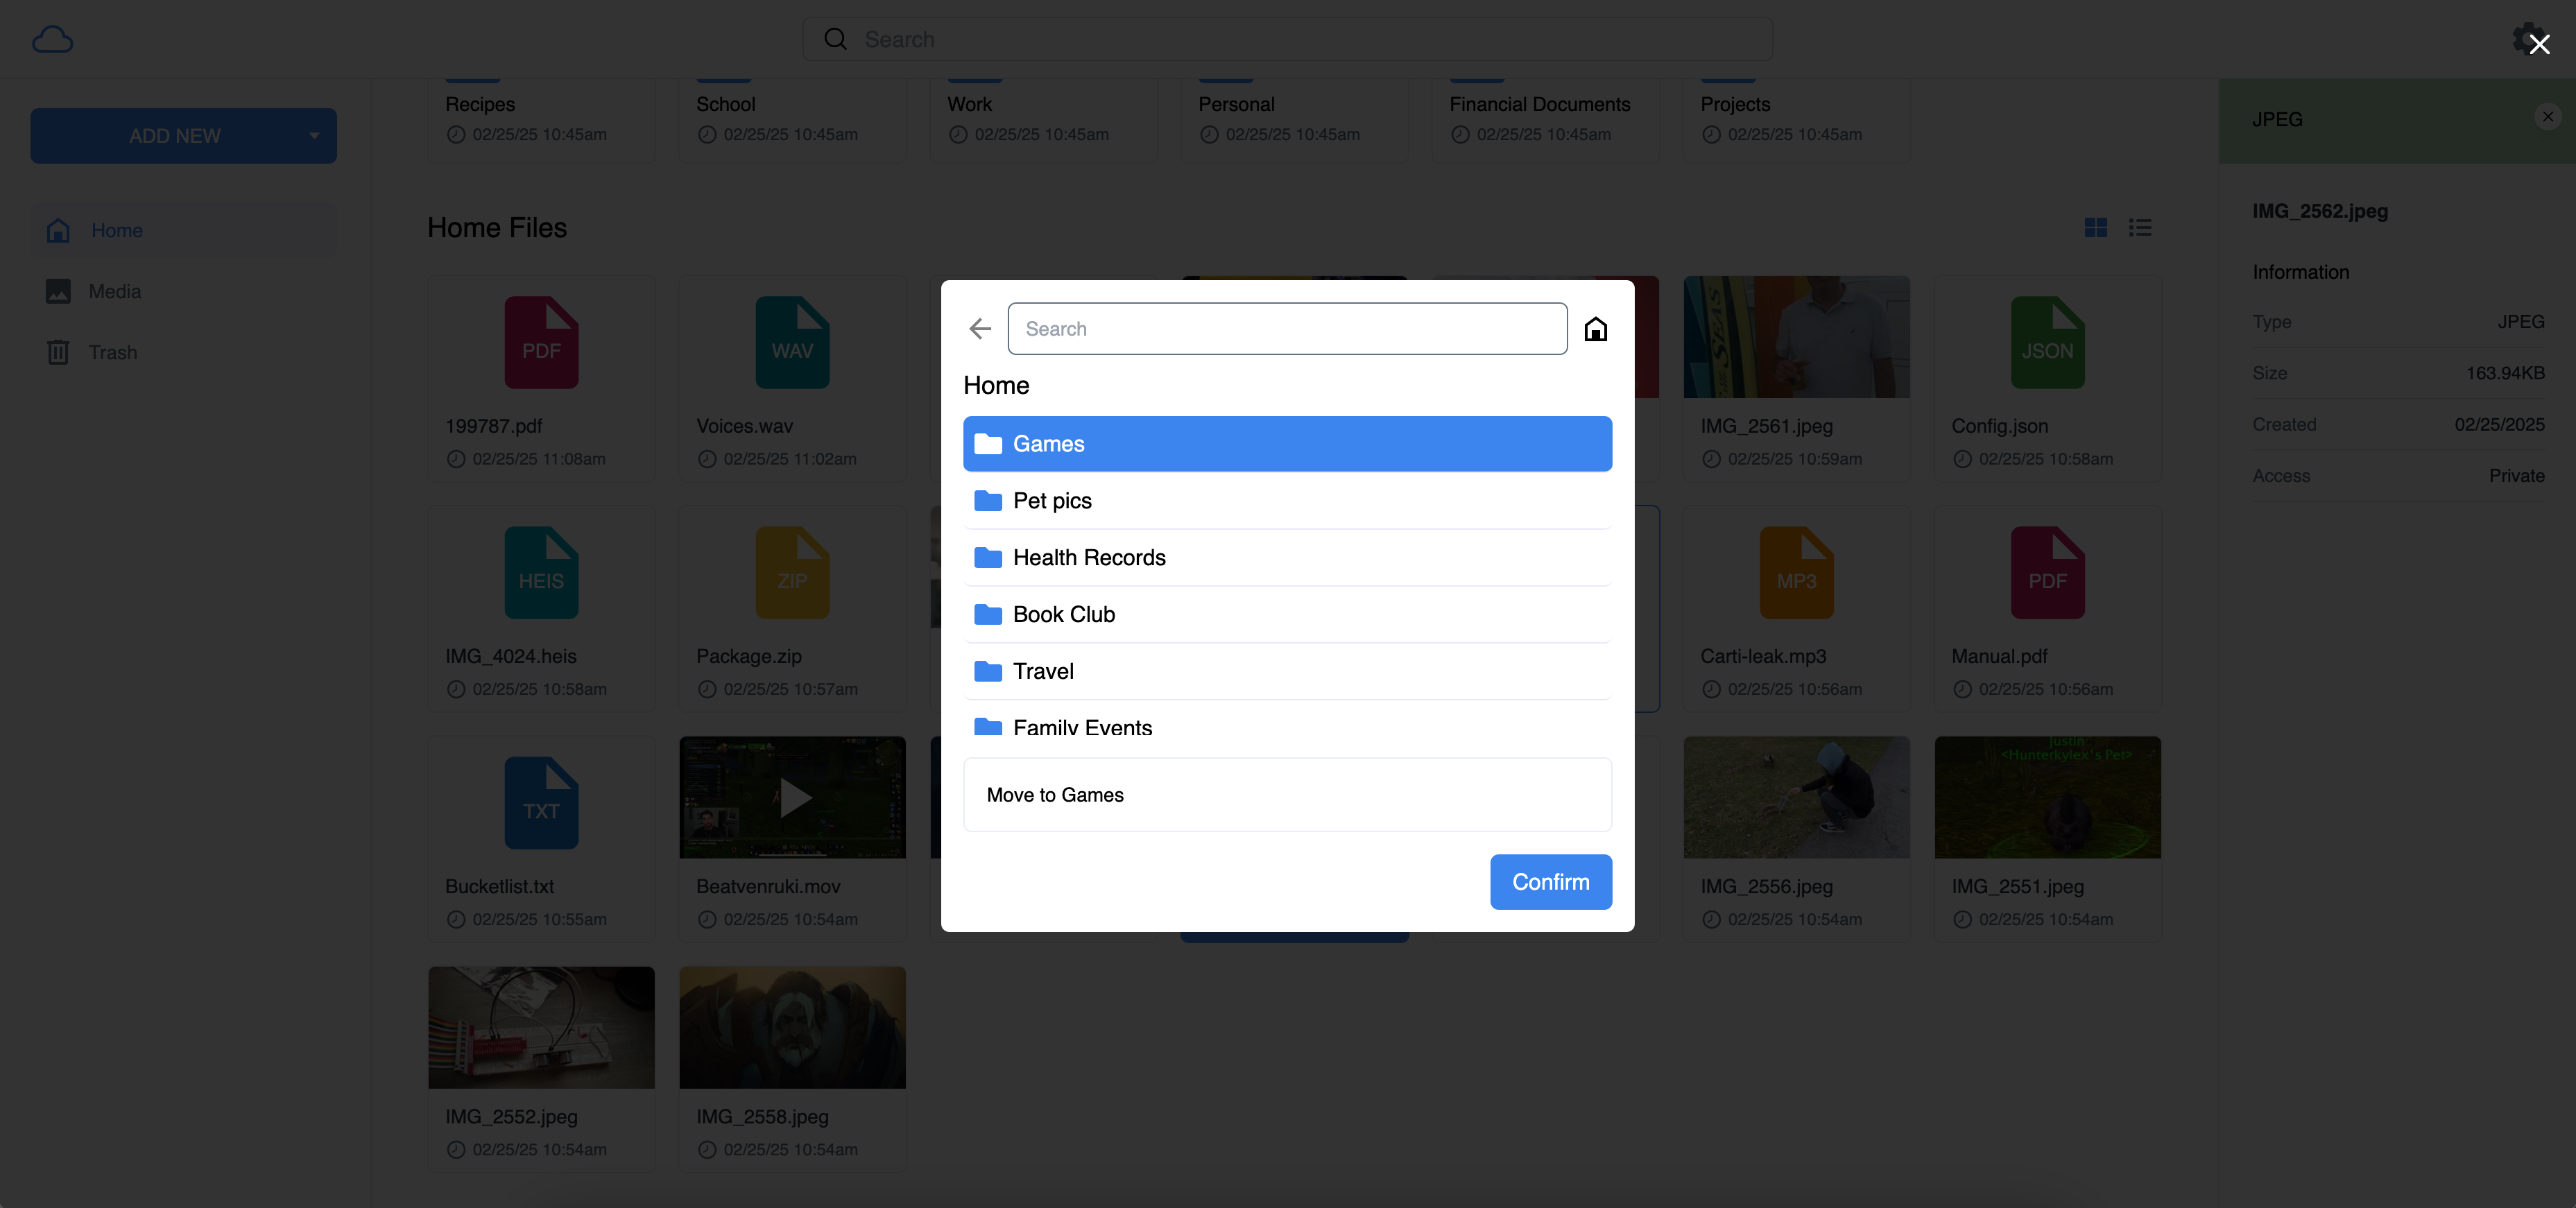Click the Package.zip file icon

792,573
